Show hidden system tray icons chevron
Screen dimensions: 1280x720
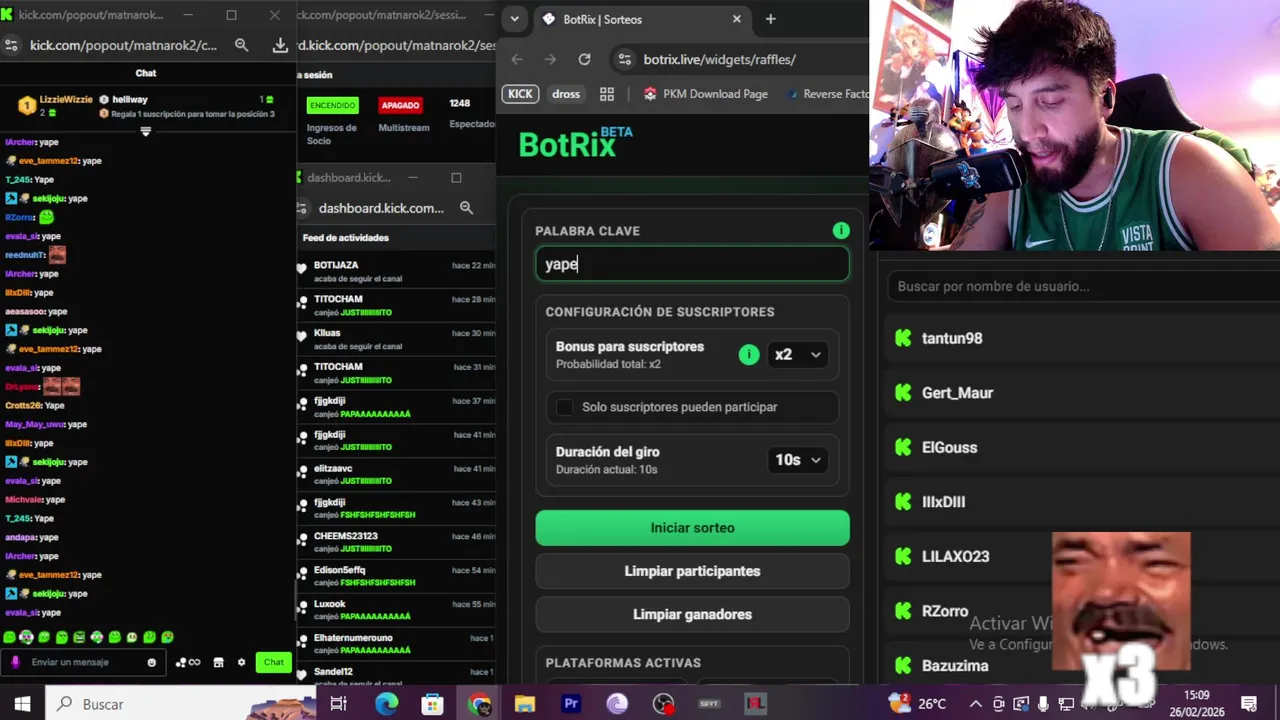click(976, 704)
